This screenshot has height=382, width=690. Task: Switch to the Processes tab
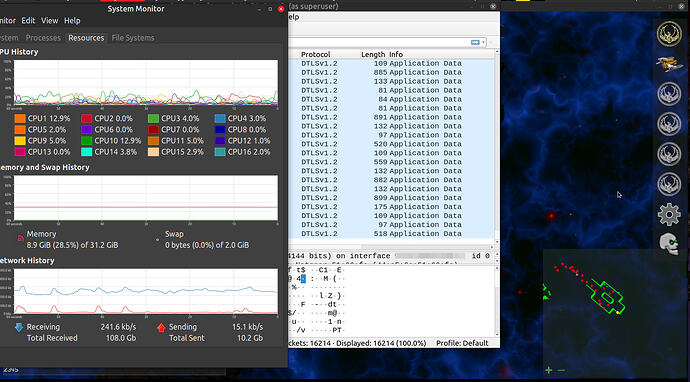click(43, 38)
